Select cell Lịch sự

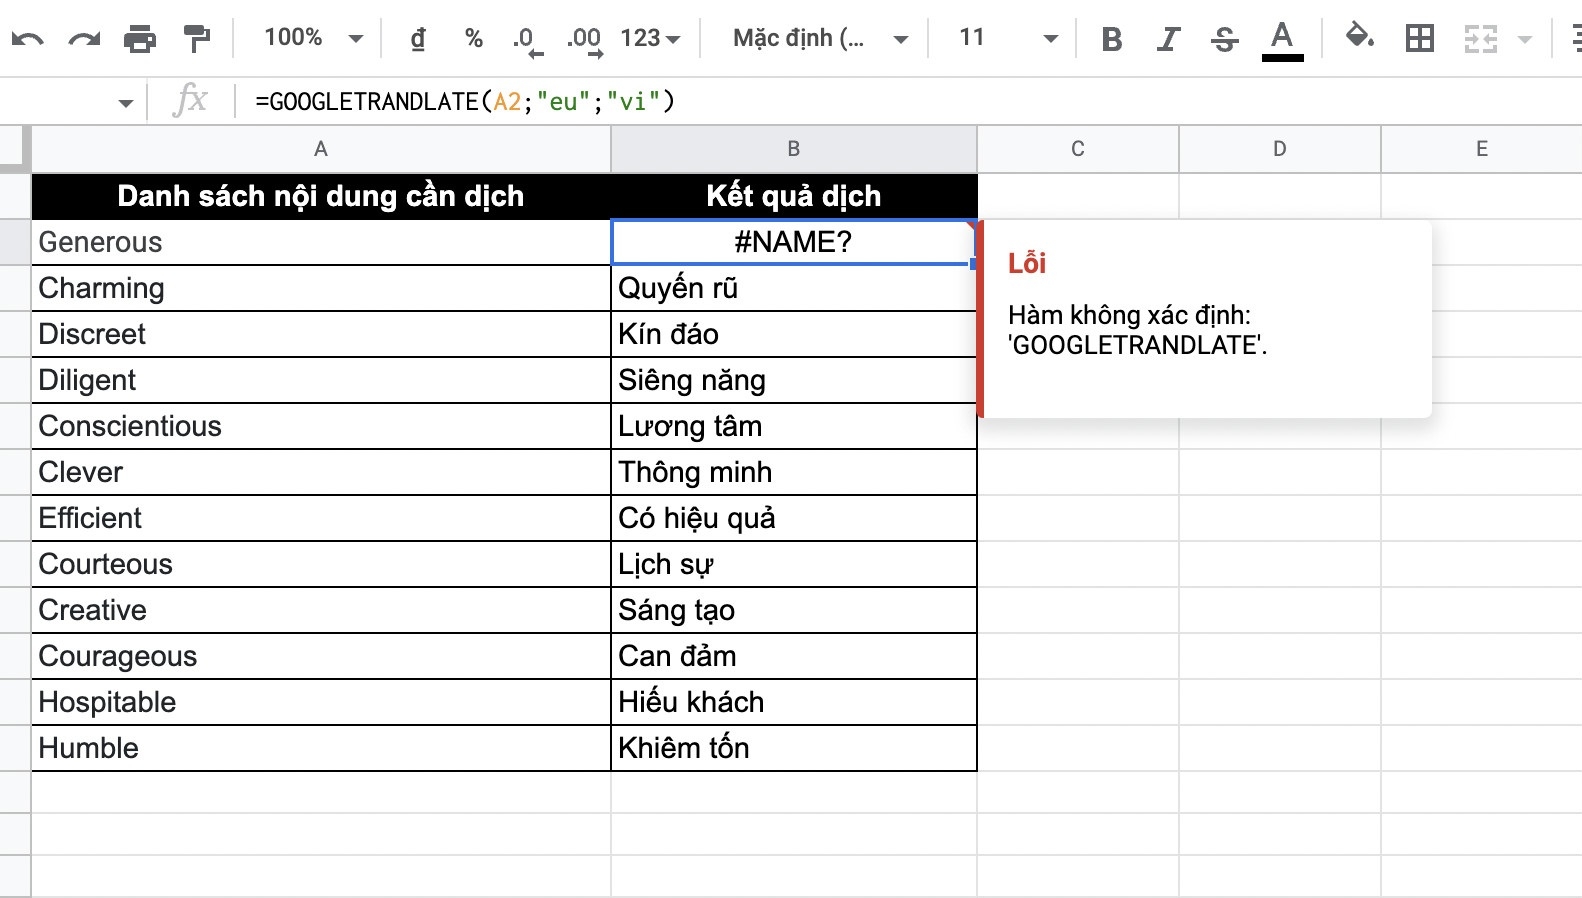(794, 564)
